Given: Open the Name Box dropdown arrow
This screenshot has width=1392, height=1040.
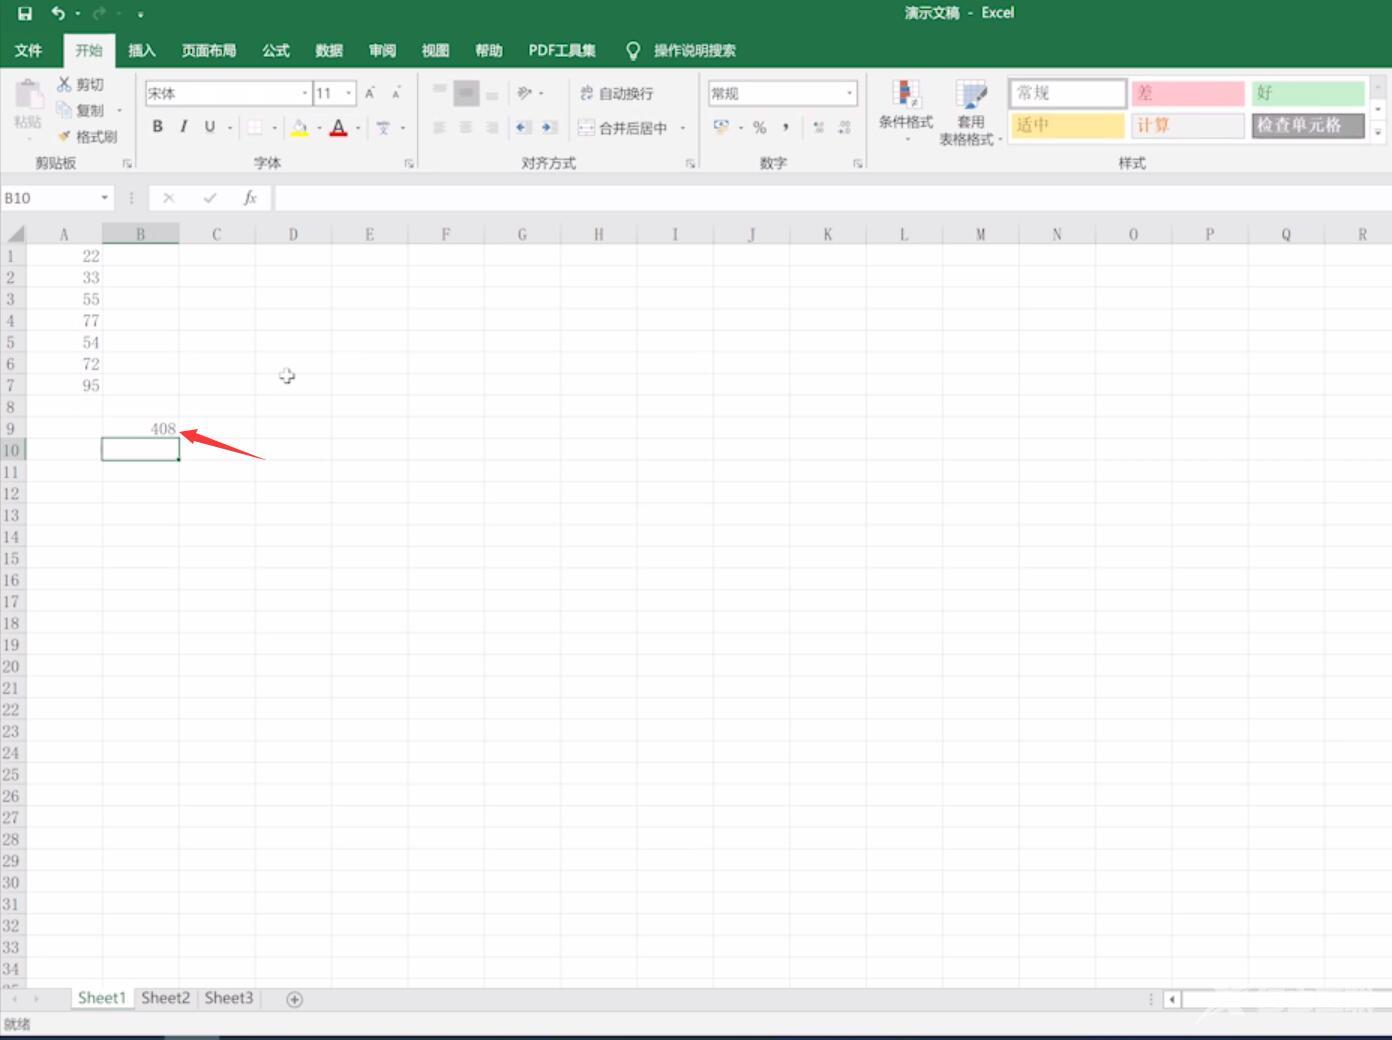Looking at the screenshot, I should 104,198.
